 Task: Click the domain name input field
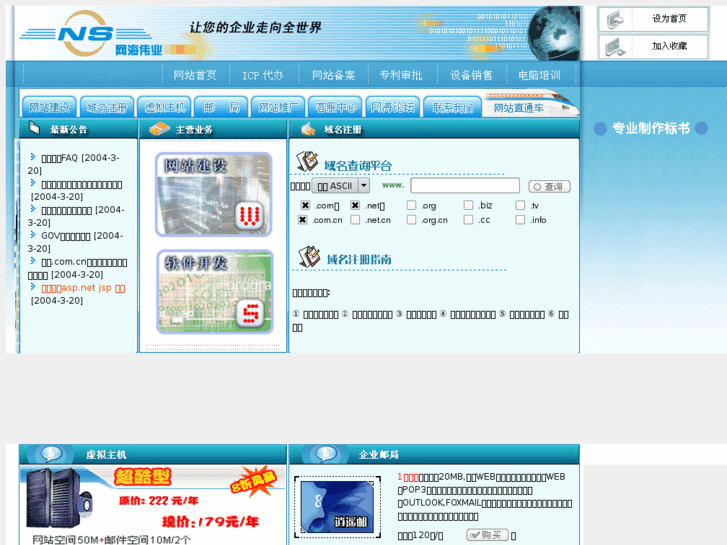(x=465, y=185)
